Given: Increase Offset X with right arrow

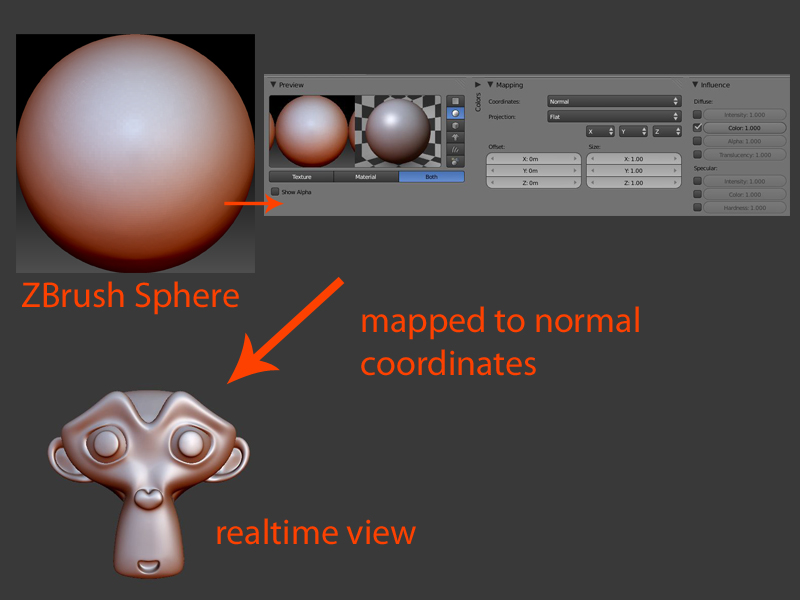Looking at the screenshot, I should [575, 159].
